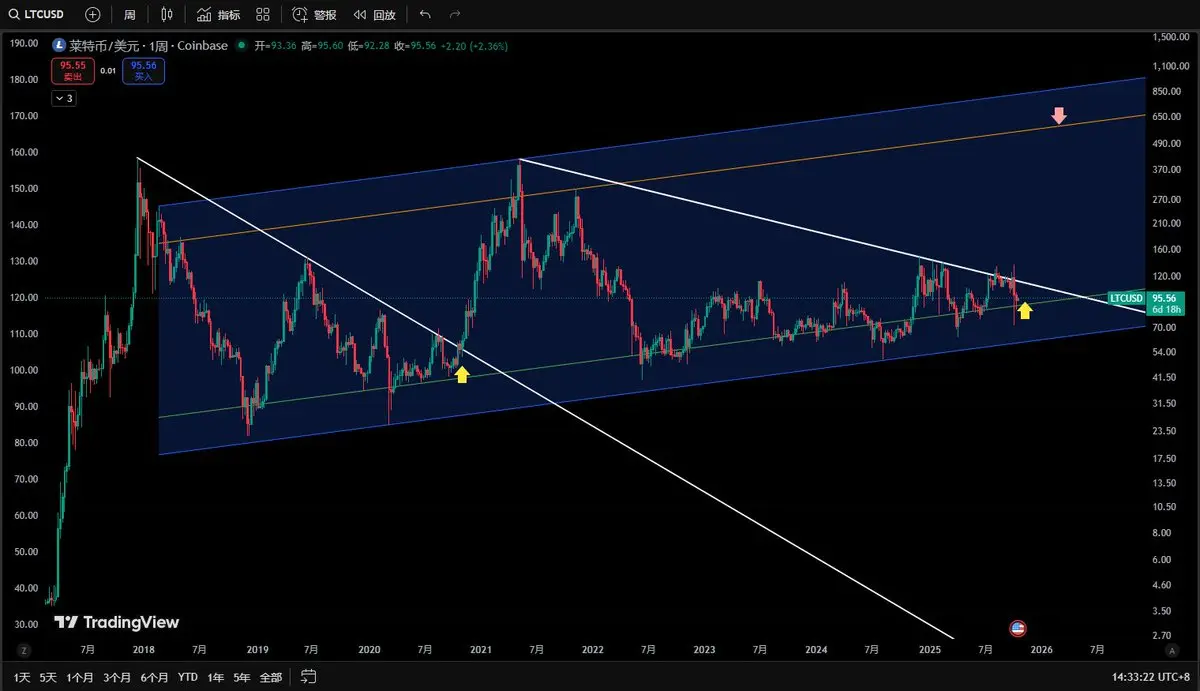Screen dimensions: 1200x691
Task: Click the green market status dot
Action: coord(243,46)
